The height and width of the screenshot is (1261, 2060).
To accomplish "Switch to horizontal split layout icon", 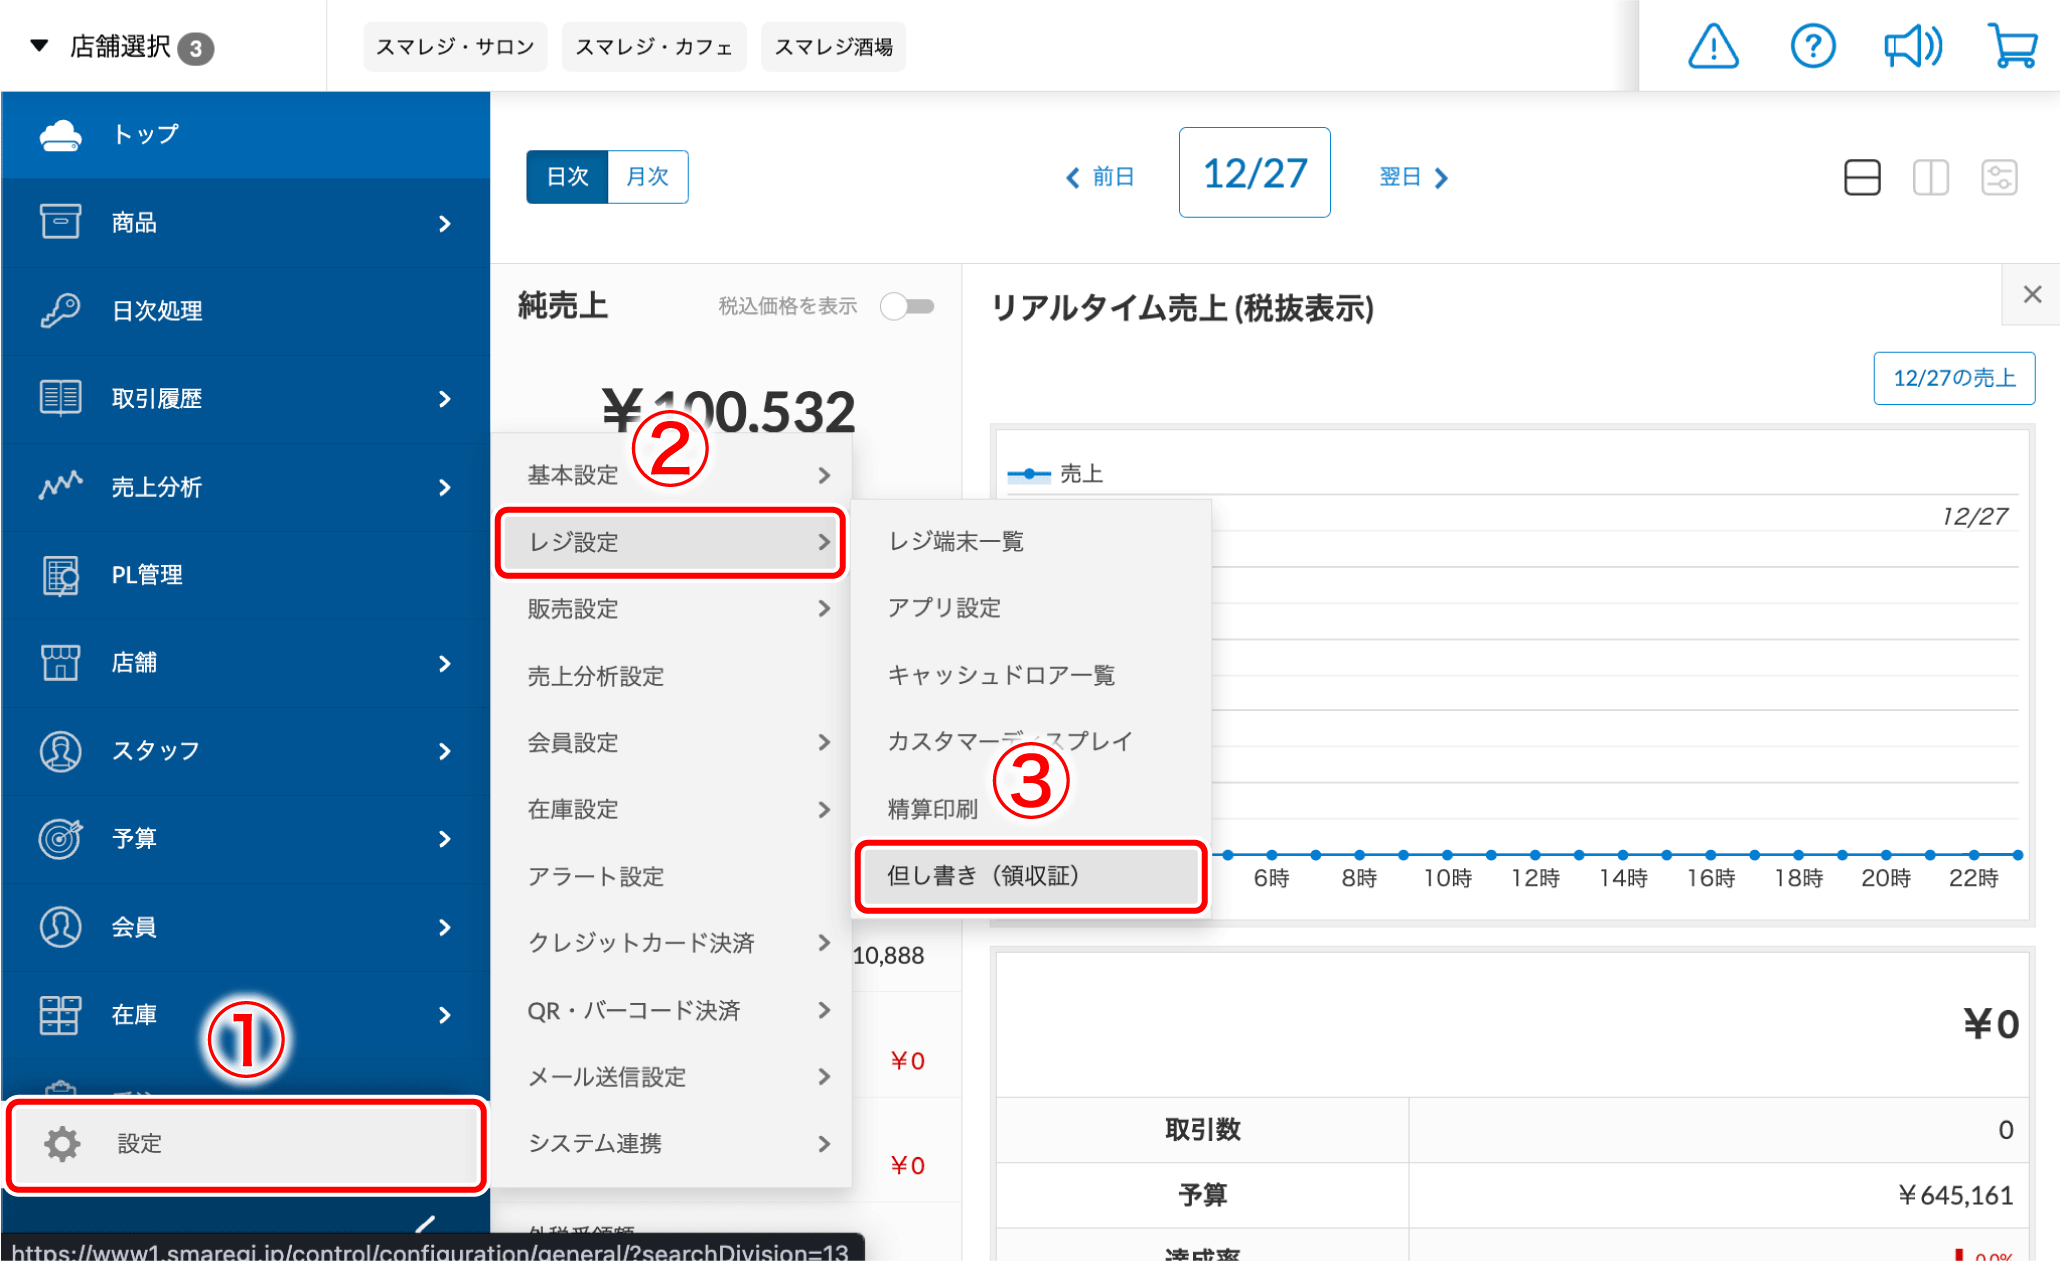I will [x=1862, y=178].
